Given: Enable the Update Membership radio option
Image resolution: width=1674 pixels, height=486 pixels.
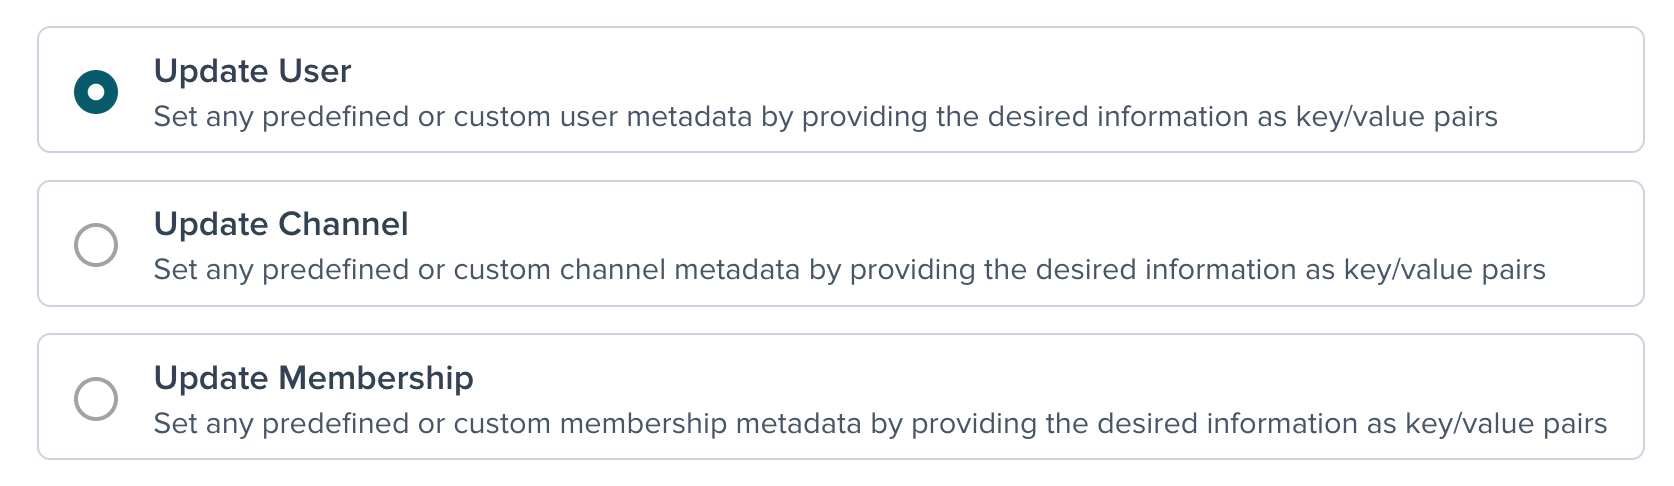Looking at the screenshot, I should tap(96, 398).
